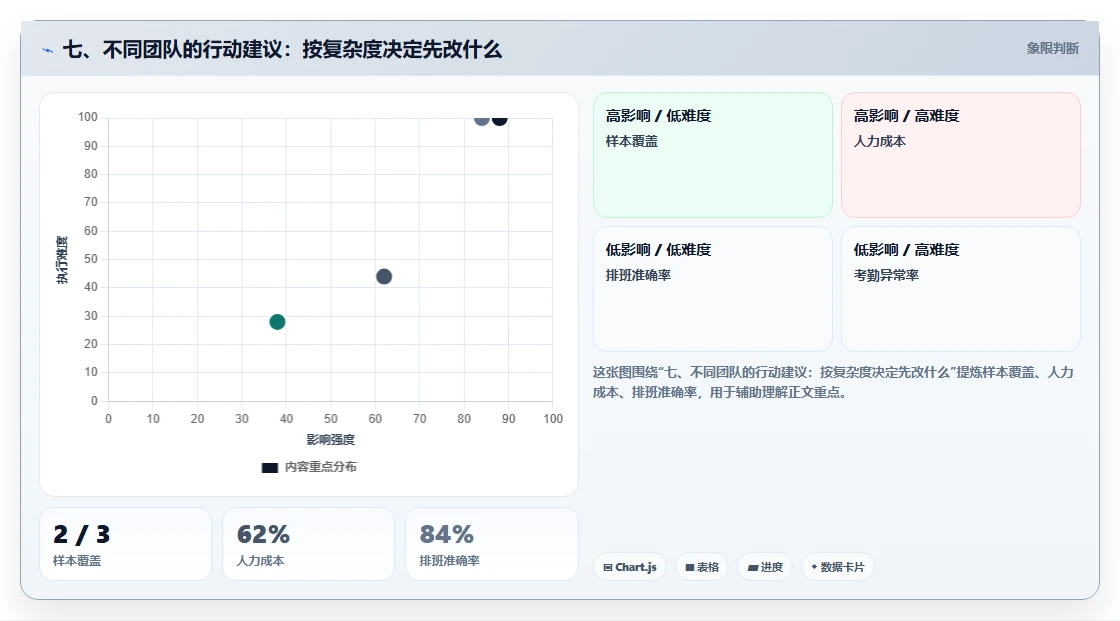Viewport: 1120px width, 621px height.
Task: Open the 高影响 / 低难度 quadrant card
Action: [713, 155]
